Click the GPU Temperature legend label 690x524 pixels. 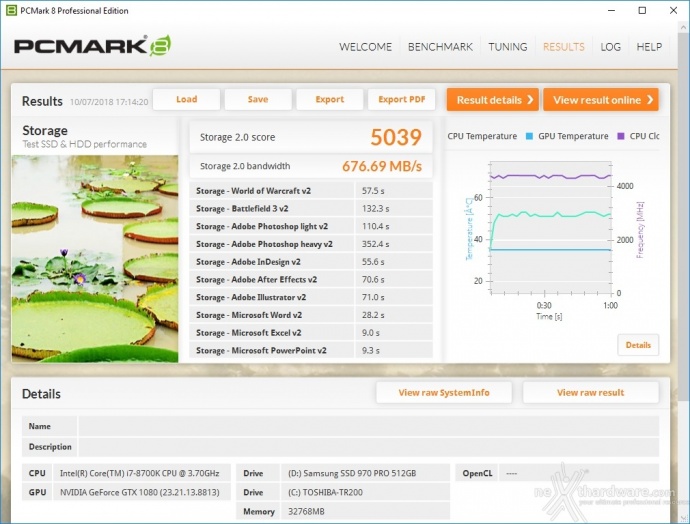[x=573, y=136]
